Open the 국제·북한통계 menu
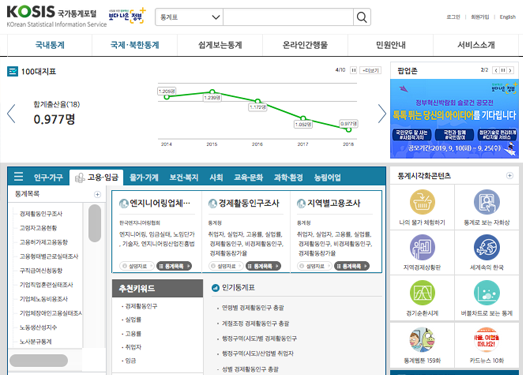Viewport: 523px width, 375px height. 135,45
